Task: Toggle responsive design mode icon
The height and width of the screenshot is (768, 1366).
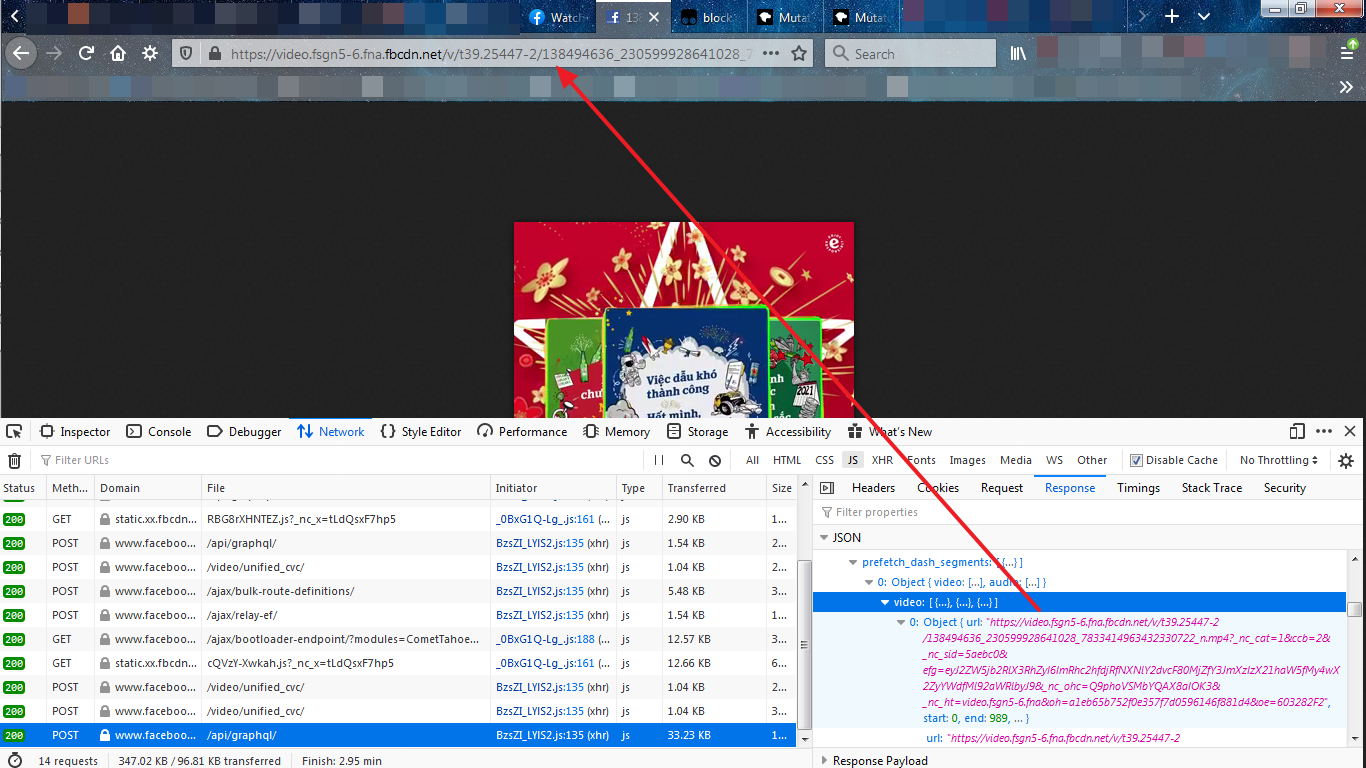Action: point(1297,432)
